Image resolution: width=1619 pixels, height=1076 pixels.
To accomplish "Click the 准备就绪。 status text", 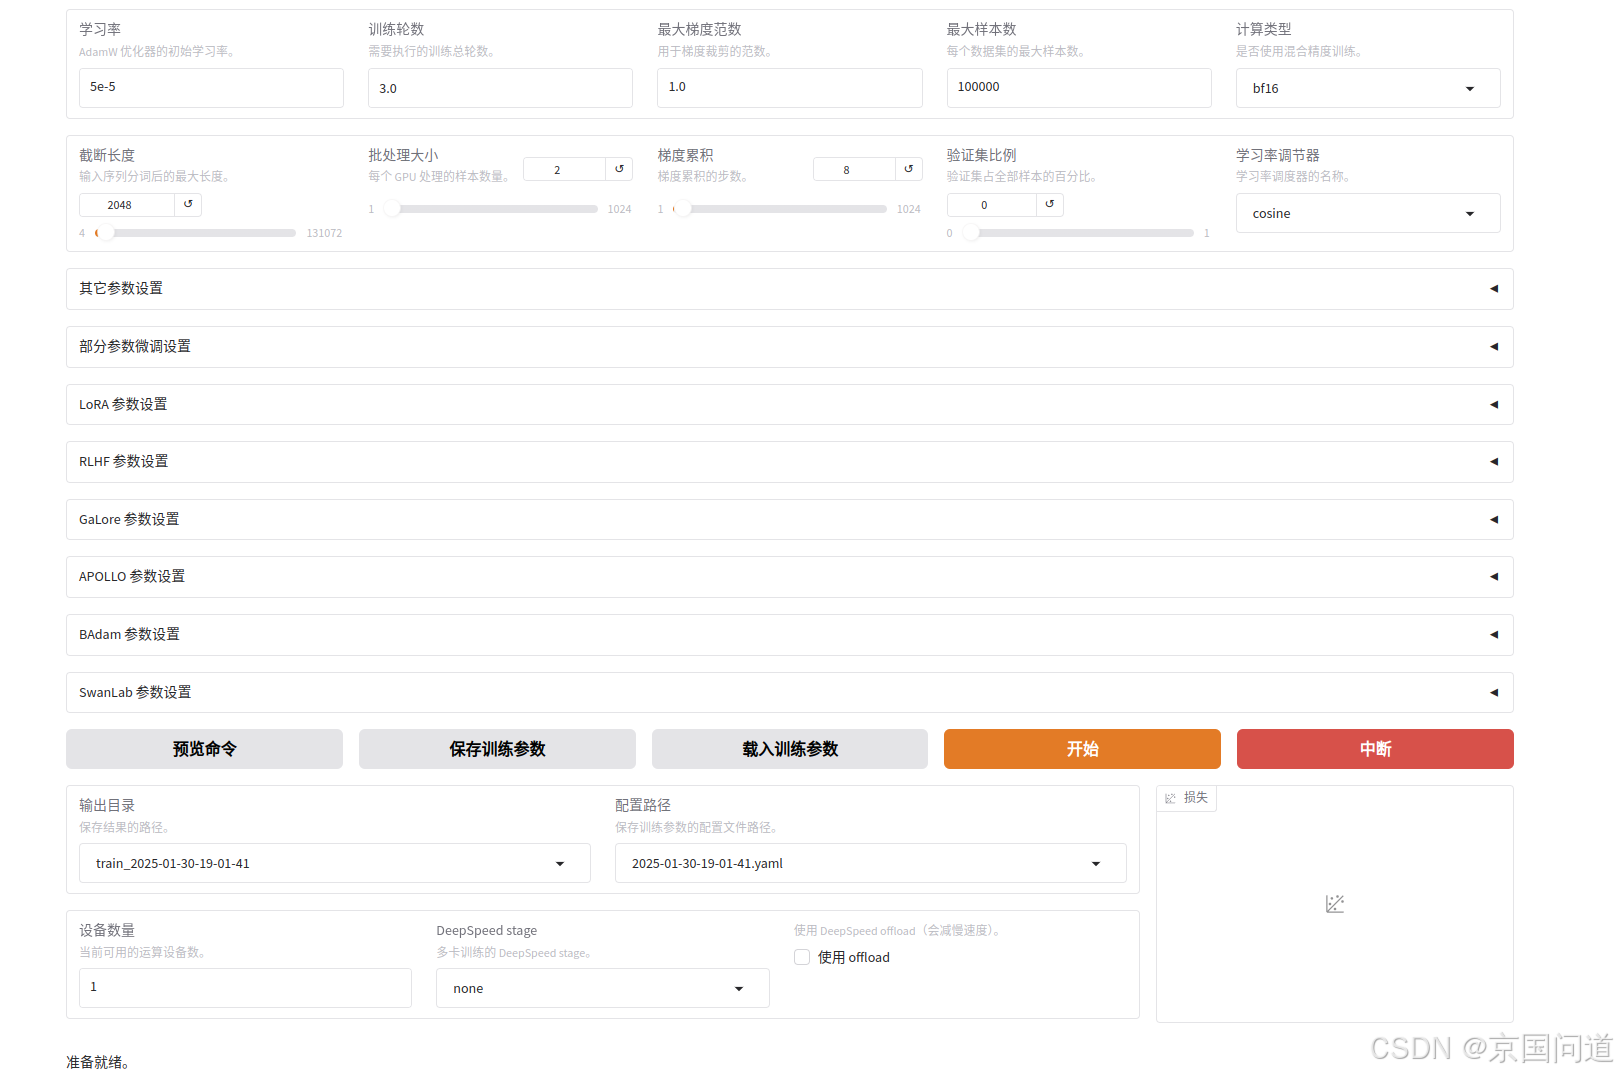I will 98,1062.
